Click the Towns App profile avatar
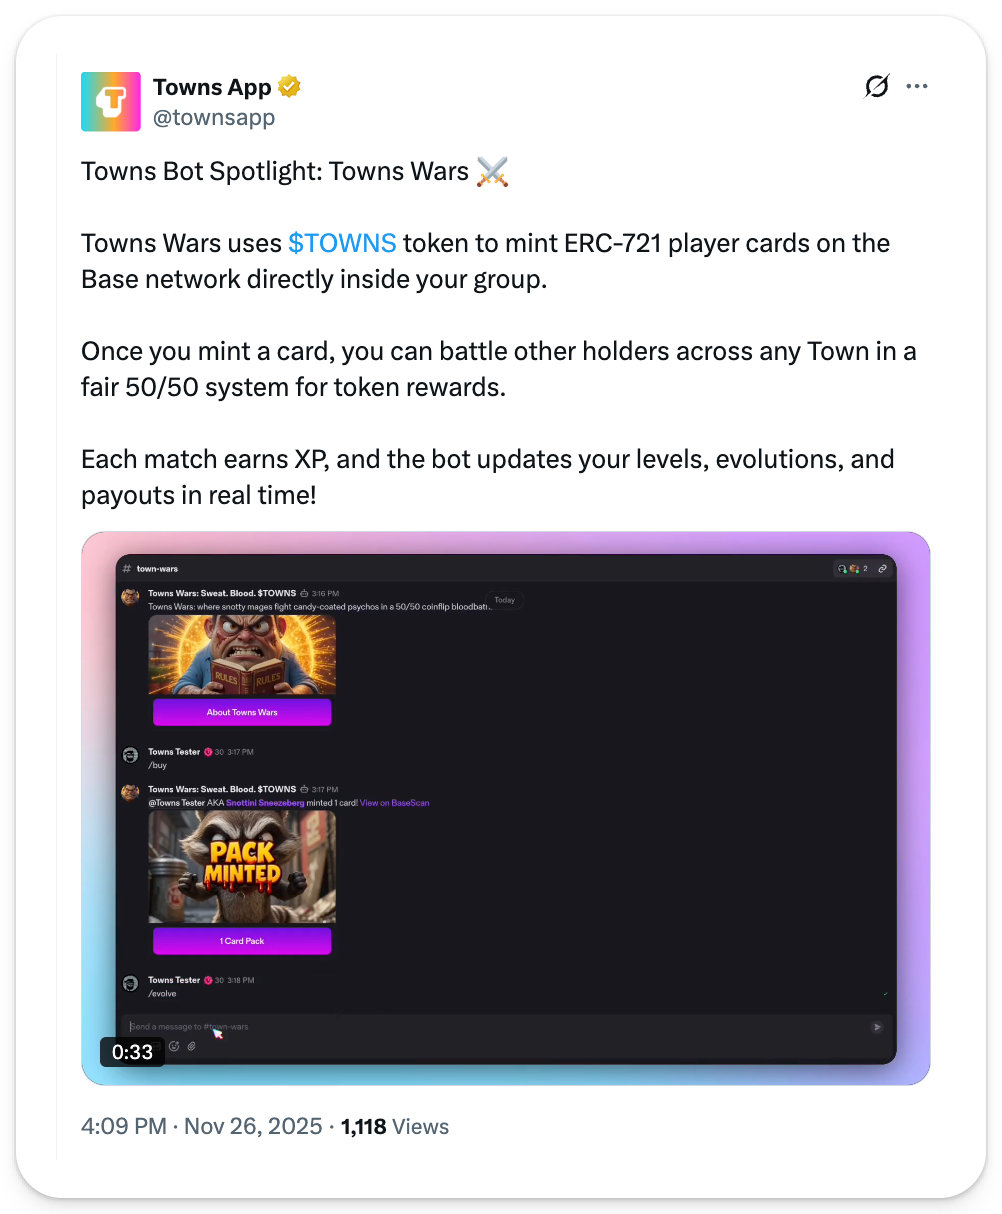 (x=110, y=102)
